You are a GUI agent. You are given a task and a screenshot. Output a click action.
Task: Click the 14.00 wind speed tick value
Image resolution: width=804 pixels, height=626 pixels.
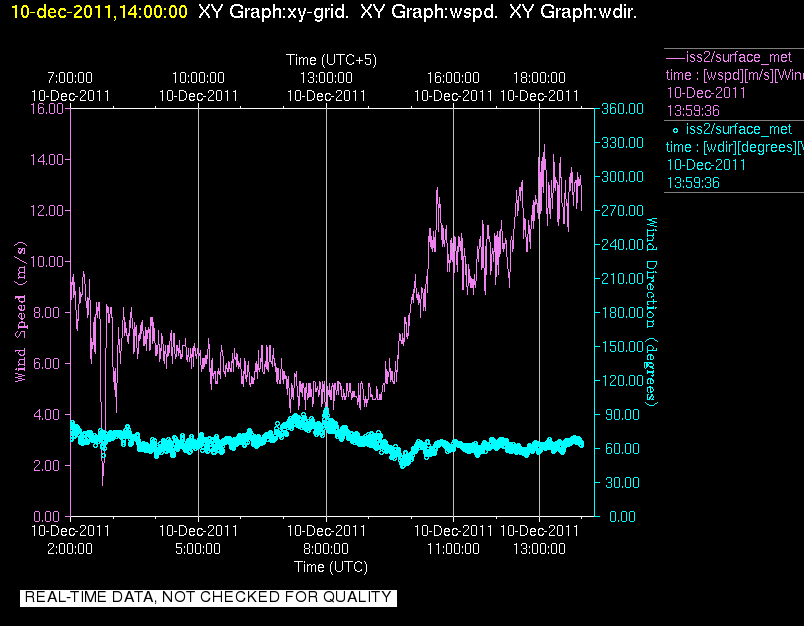tap(47, 159)
